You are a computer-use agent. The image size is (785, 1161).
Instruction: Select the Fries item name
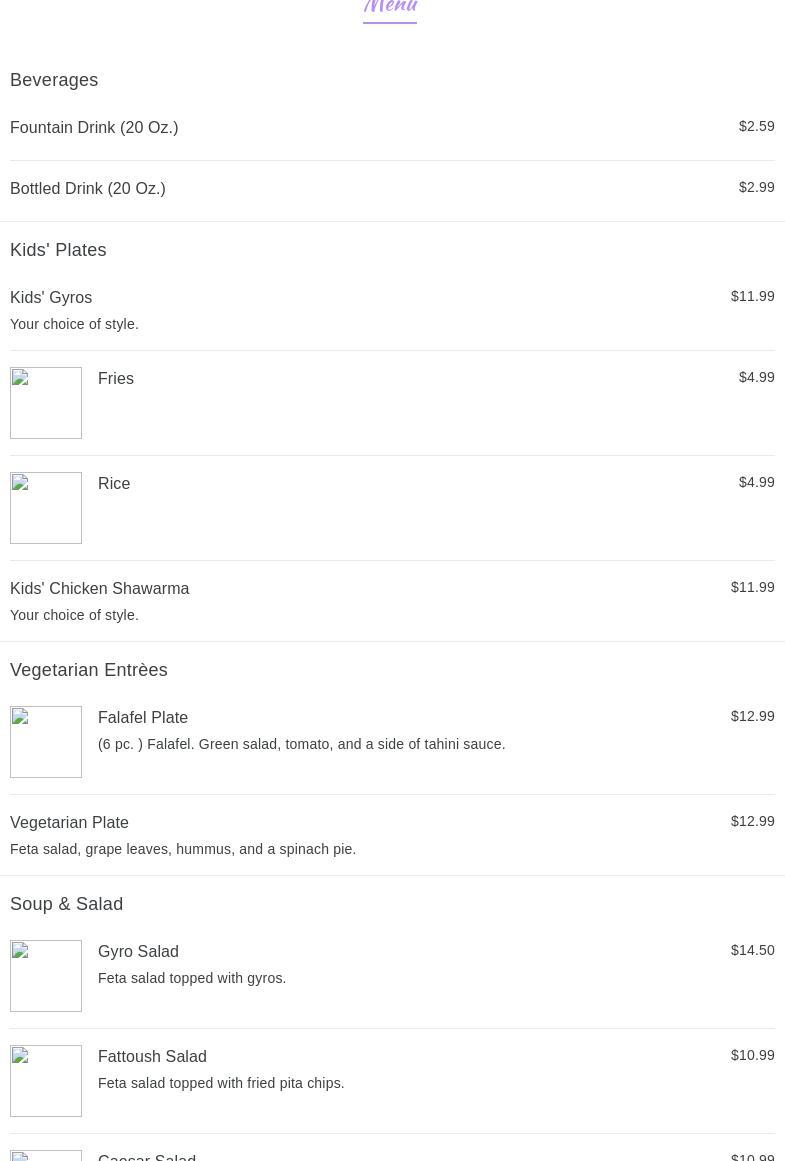[116, 379]
